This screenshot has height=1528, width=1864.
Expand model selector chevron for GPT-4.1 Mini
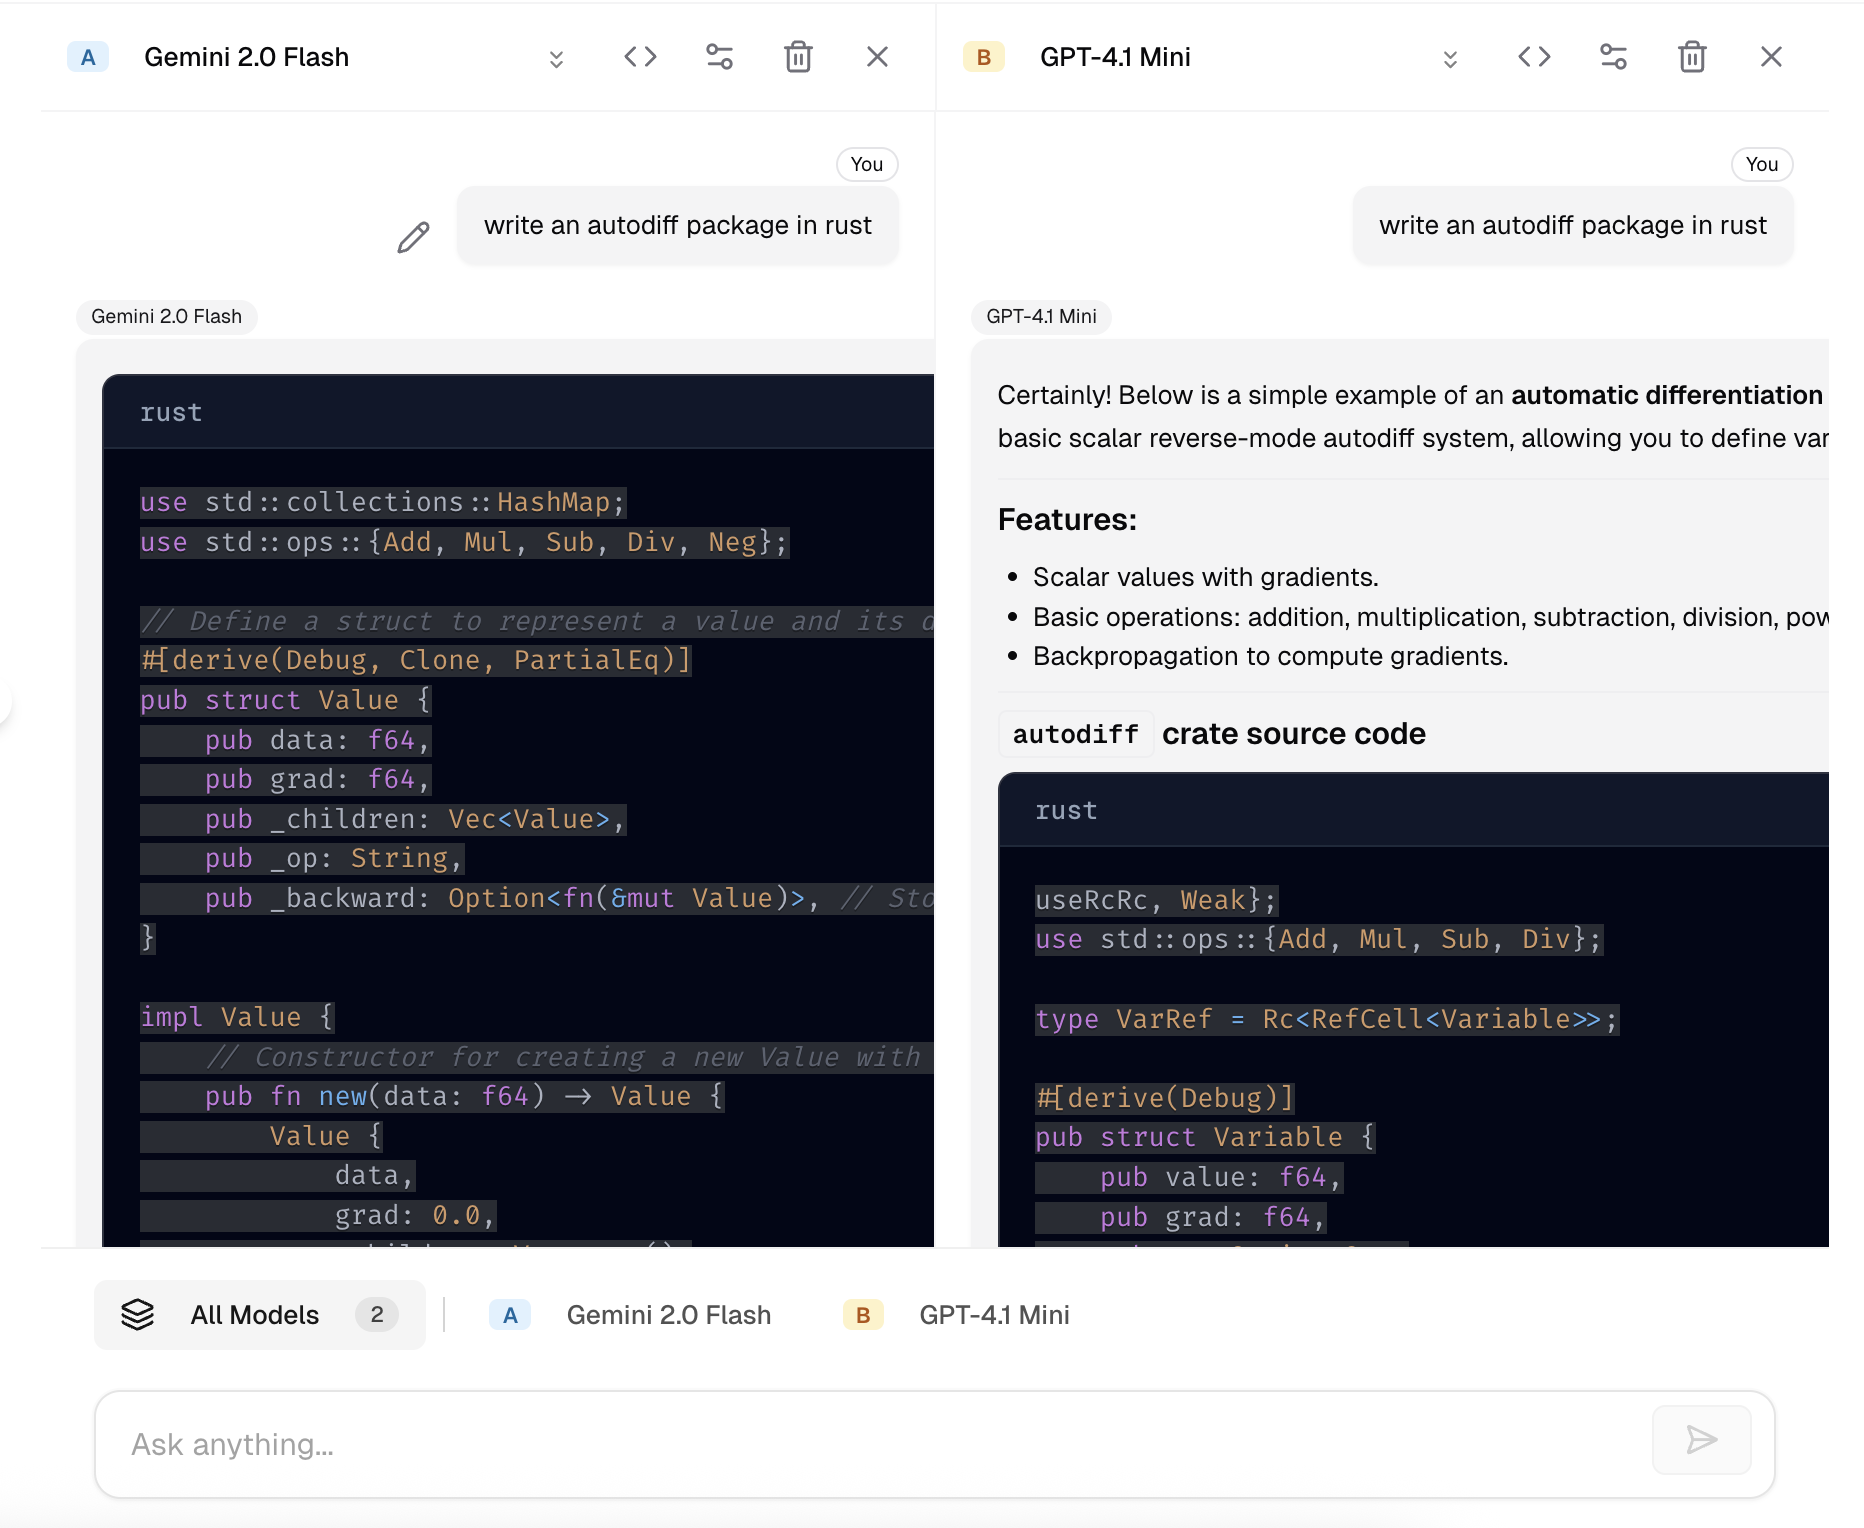click(x=1450, y=58)
